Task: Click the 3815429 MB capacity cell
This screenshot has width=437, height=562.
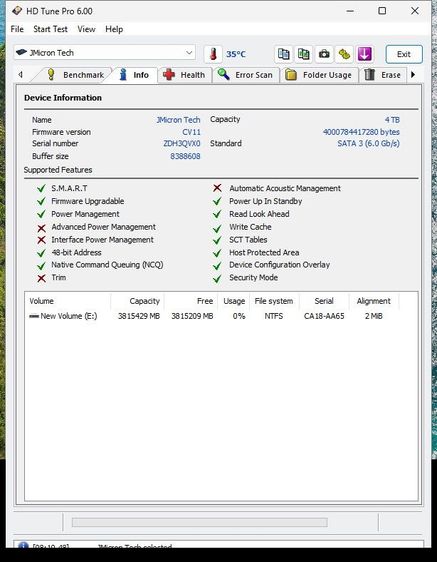Action: tap(139, 316)
